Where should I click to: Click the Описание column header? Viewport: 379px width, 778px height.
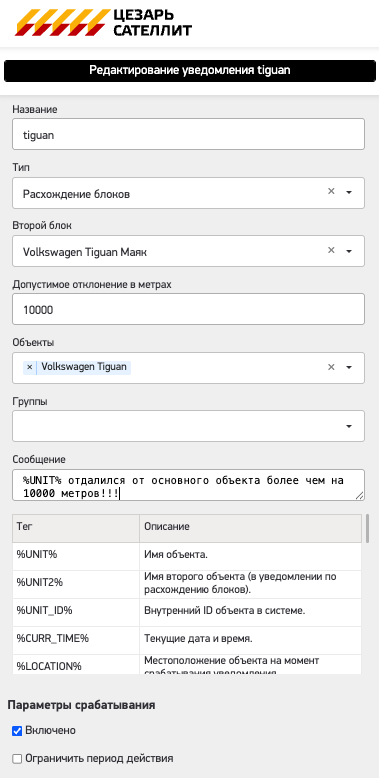click(251, 528)
